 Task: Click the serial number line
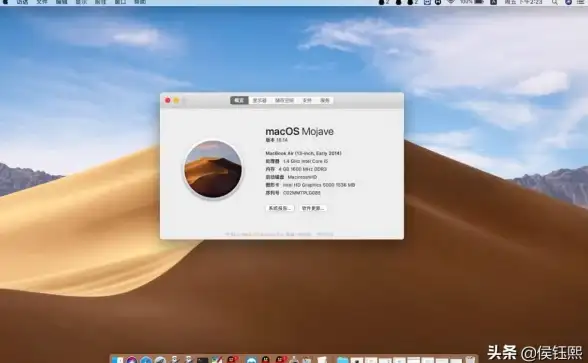coord(293,193)
